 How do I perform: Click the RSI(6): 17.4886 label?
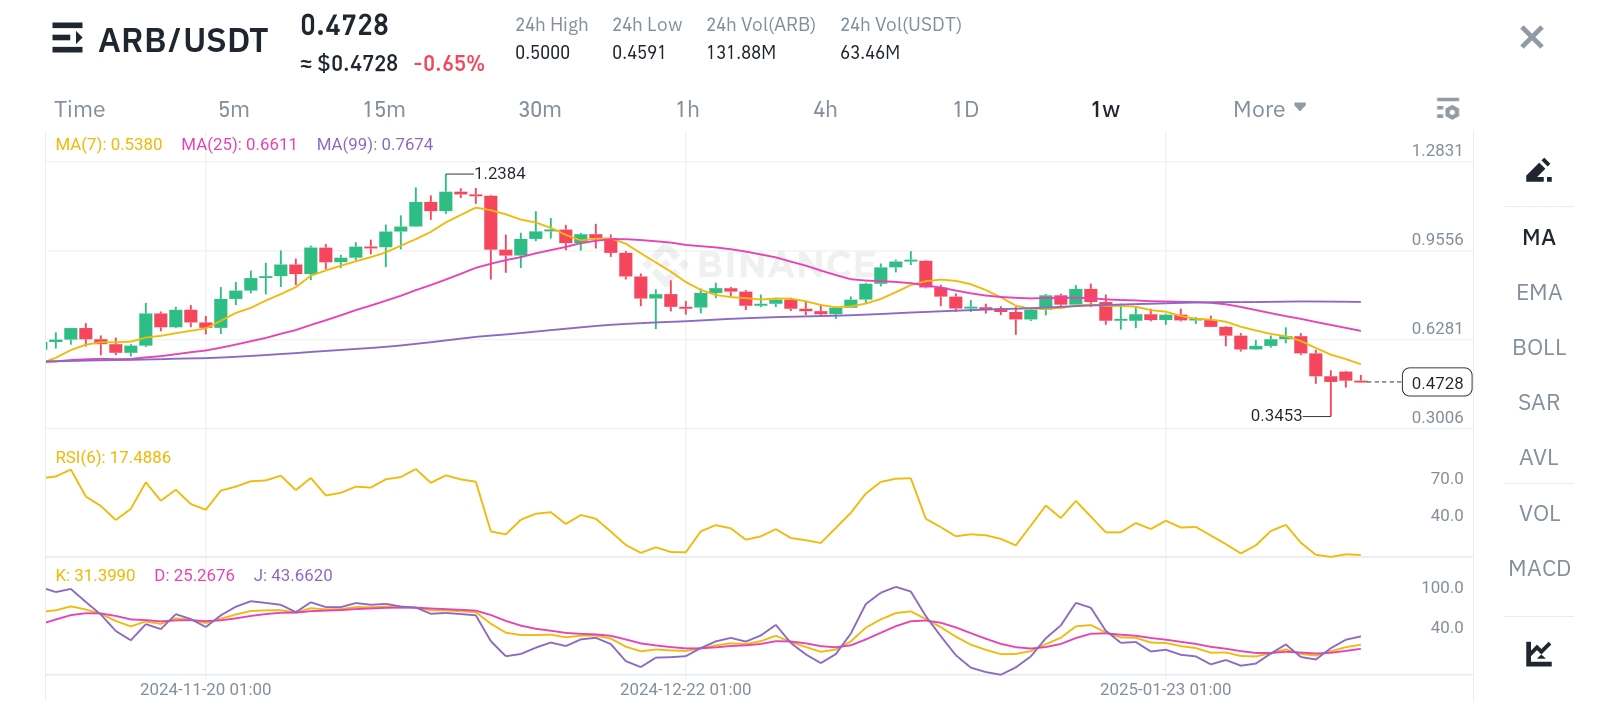pos(113,457)
